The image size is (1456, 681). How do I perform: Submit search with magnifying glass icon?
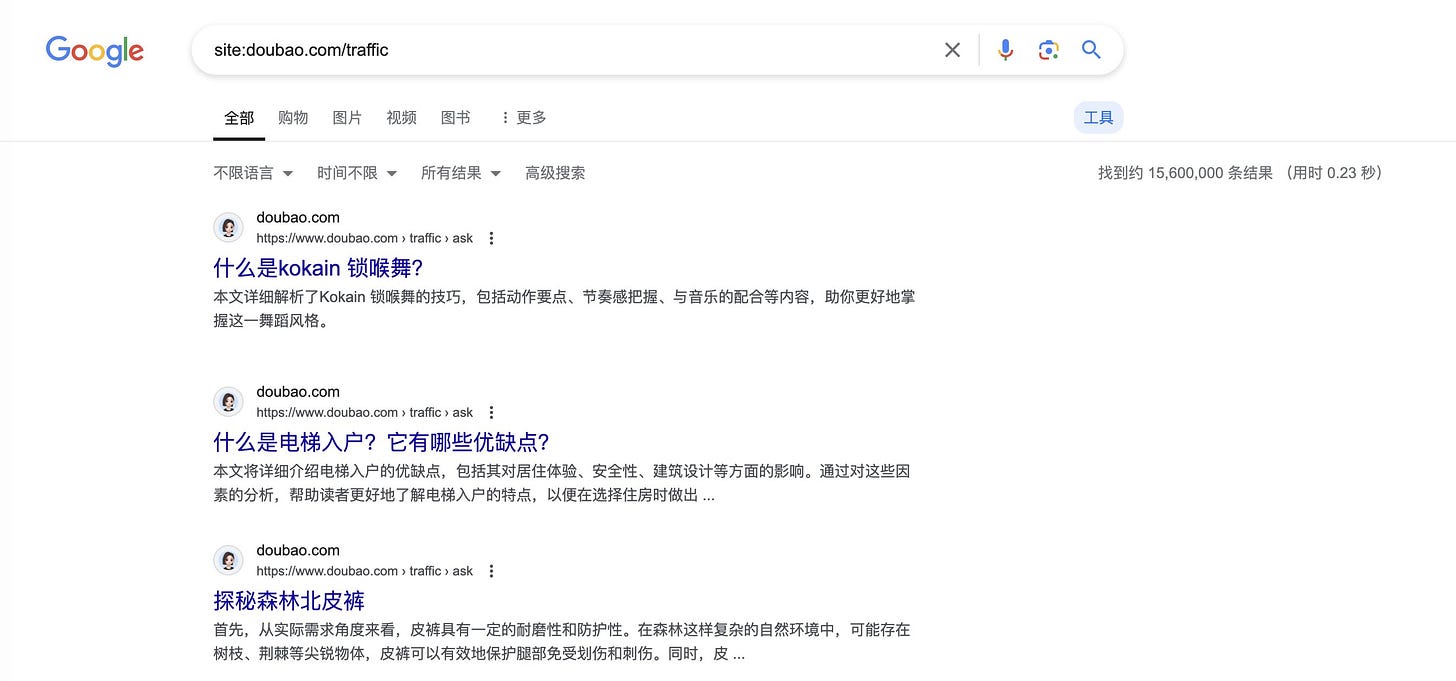point(1091,50)
